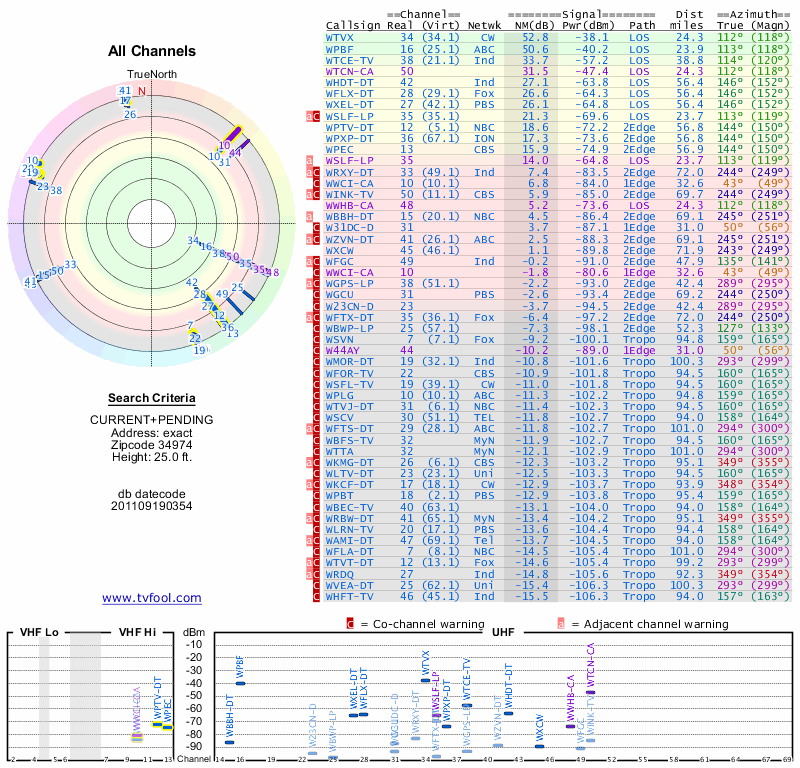Image resolution: width=800 pixels, height=768 pixels.
Task: Click the WHFT-TV callsign
Action: coord(349,596)
